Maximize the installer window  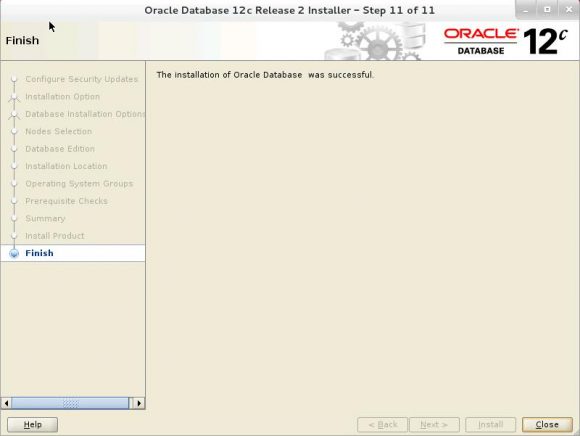(x=547, y=10)
